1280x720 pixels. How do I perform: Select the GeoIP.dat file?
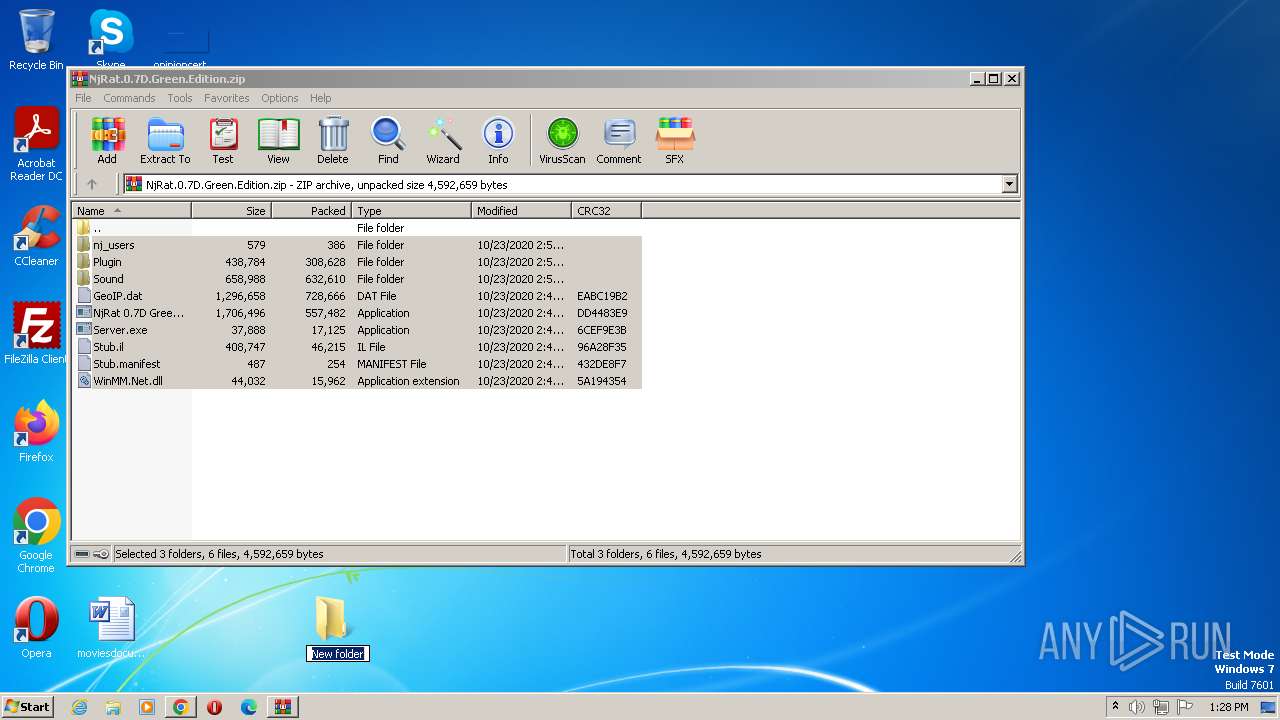pyautogui.click(x=357, y=296)
